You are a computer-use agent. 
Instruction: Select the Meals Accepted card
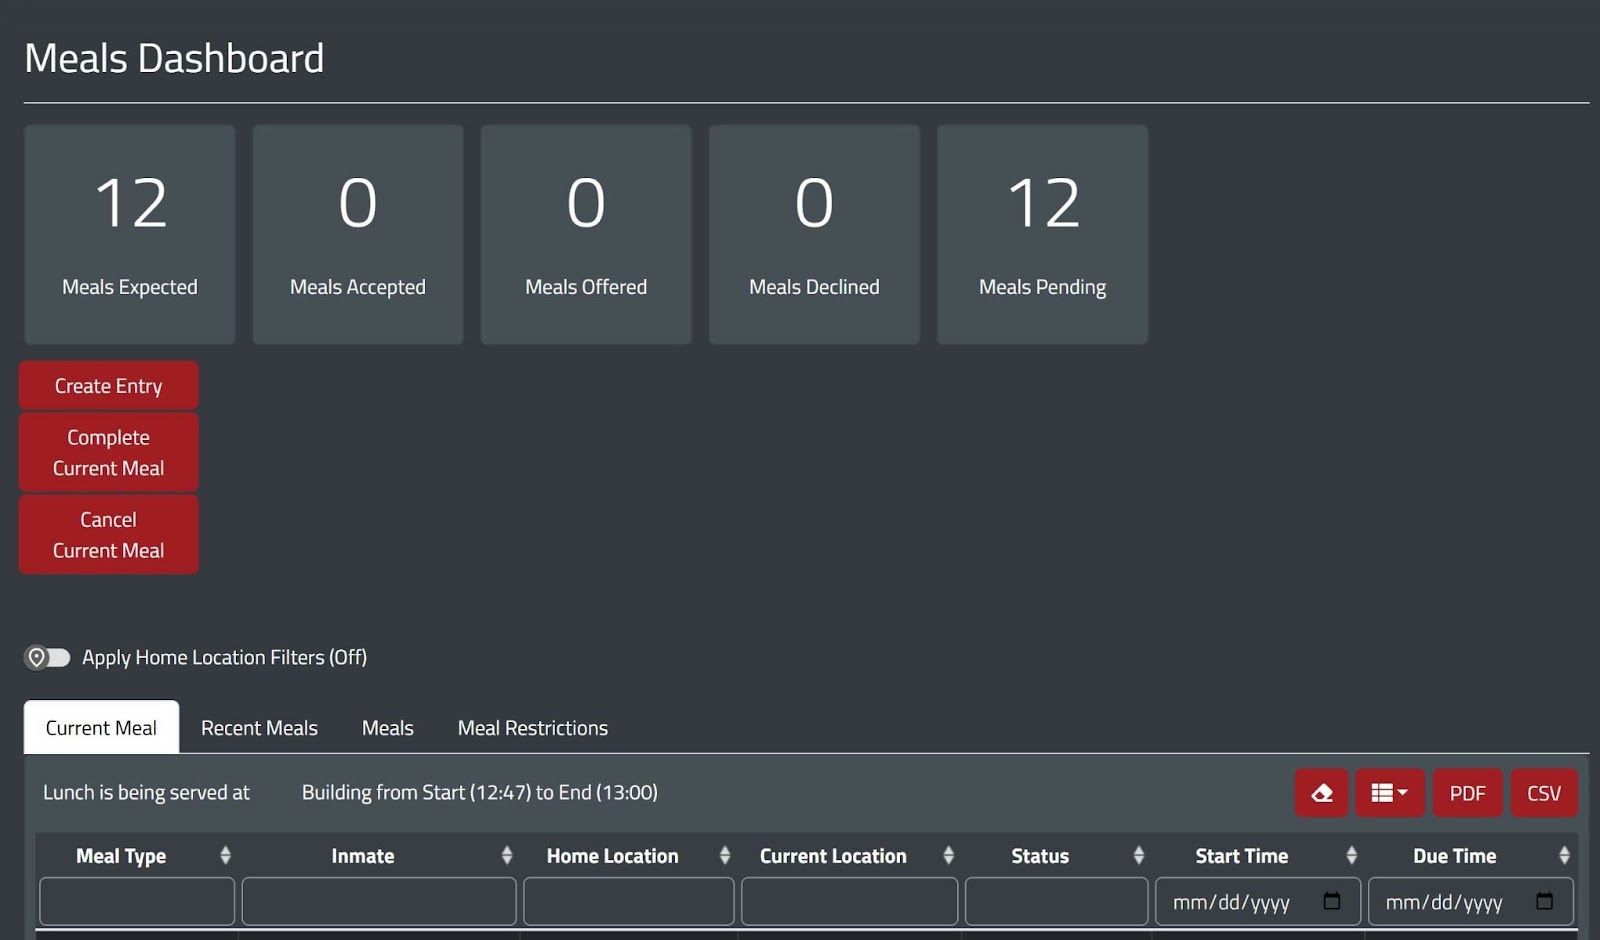tap(358, 235)
